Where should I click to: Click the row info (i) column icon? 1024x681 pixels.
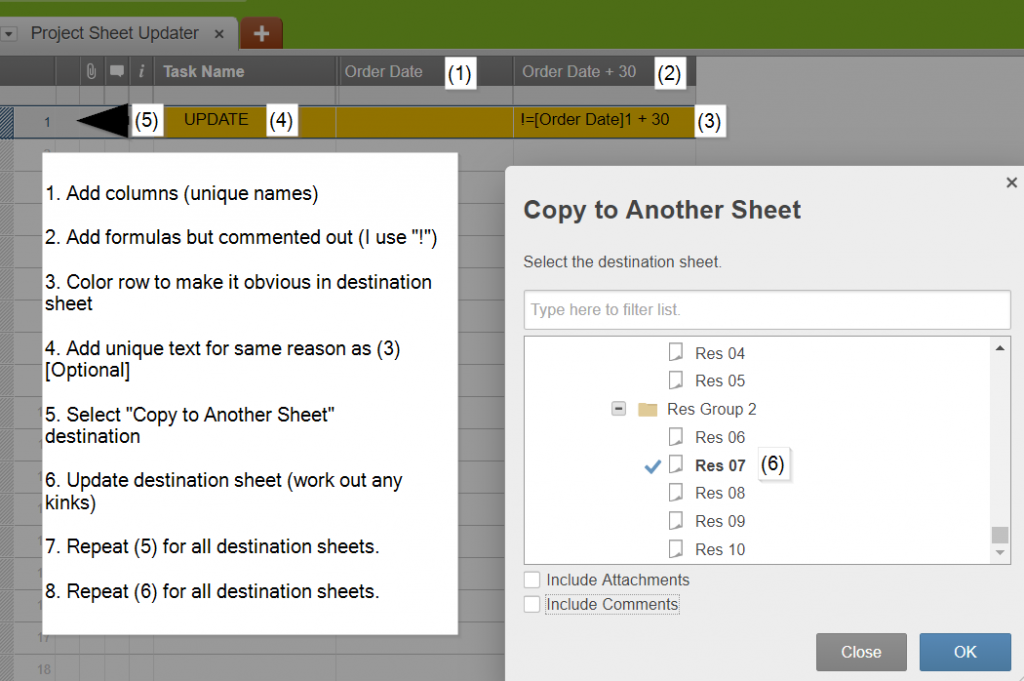click(141, 71)
